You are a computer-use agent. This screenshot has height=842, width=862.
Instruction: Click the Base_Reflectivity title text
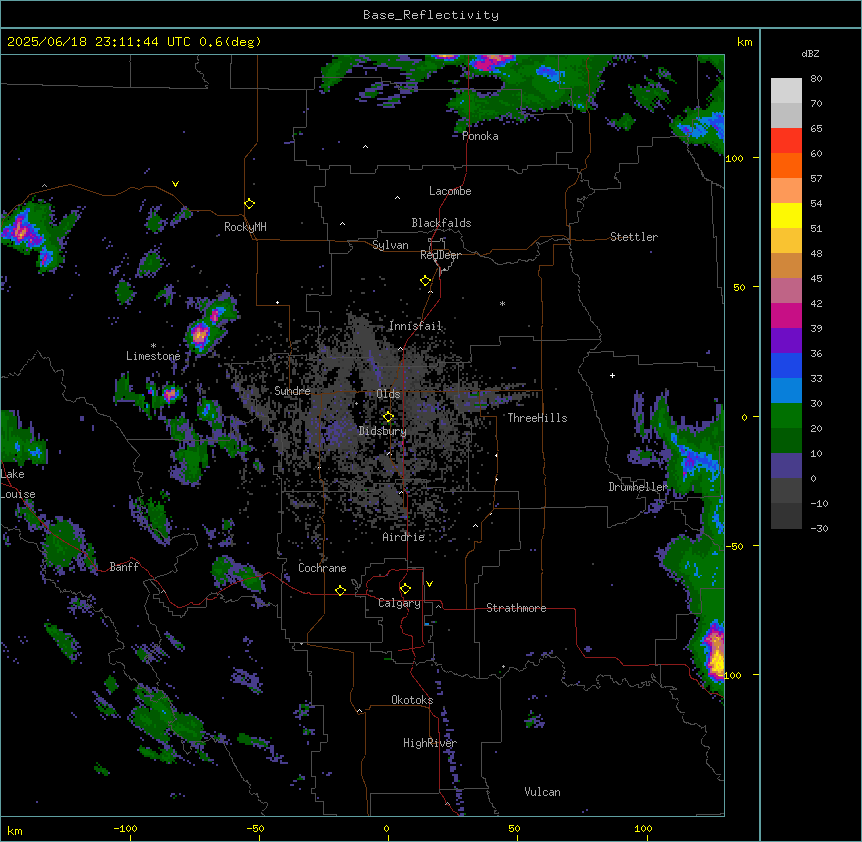[431, 15]
